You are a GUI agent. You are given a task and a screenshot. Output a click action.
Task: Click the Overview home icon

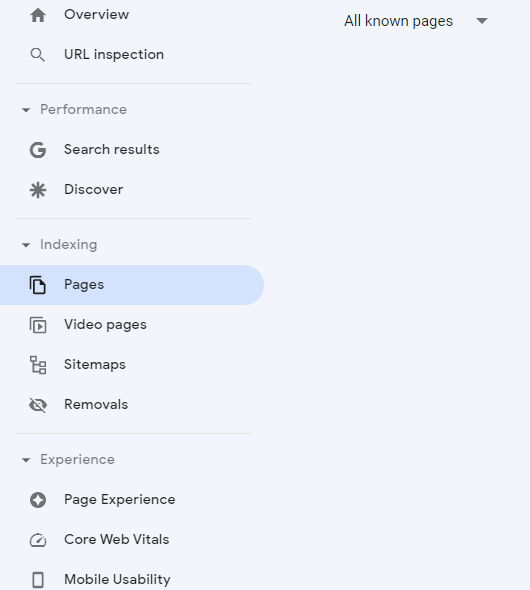pyautogui.click(x=38, y=15)
